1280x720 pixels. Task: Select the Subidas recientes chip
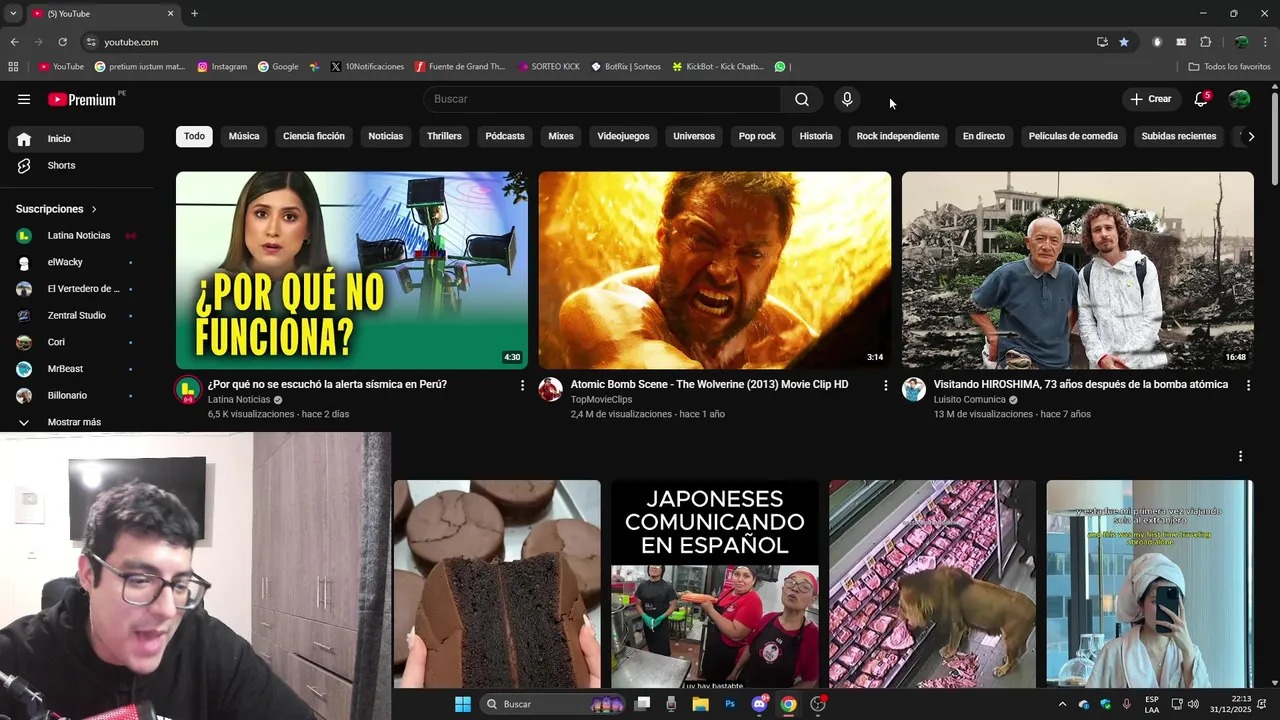coord(1179,136)
